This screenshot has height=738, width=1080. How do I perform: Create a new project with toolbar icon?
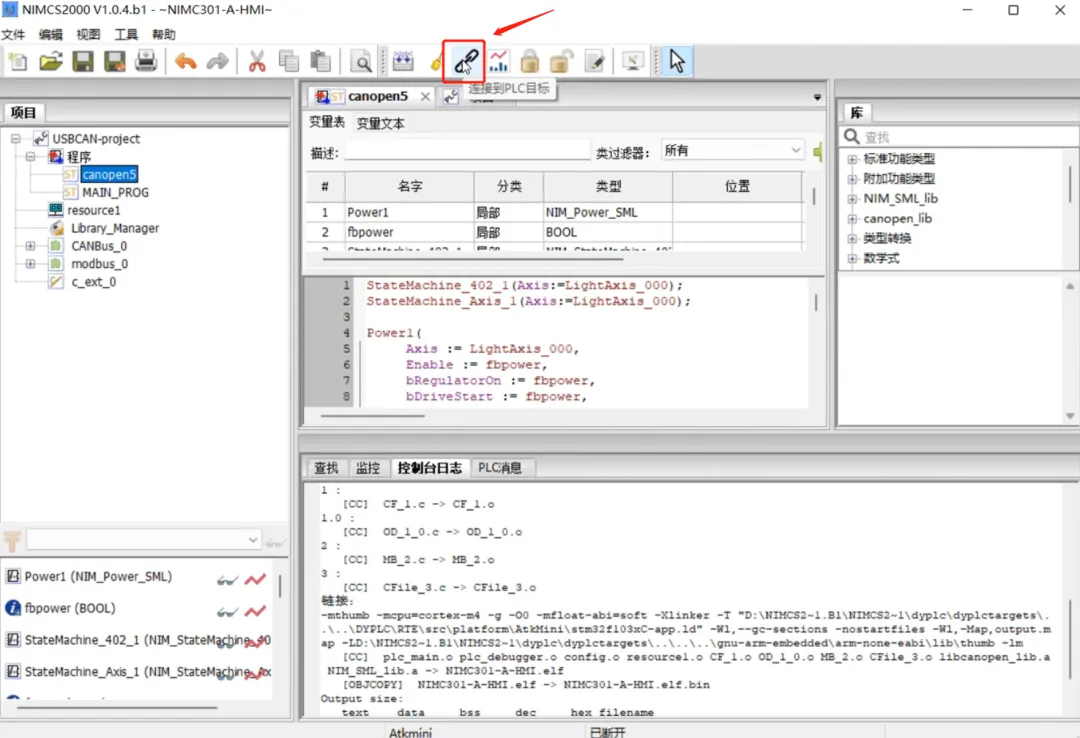tap(18, 61)
